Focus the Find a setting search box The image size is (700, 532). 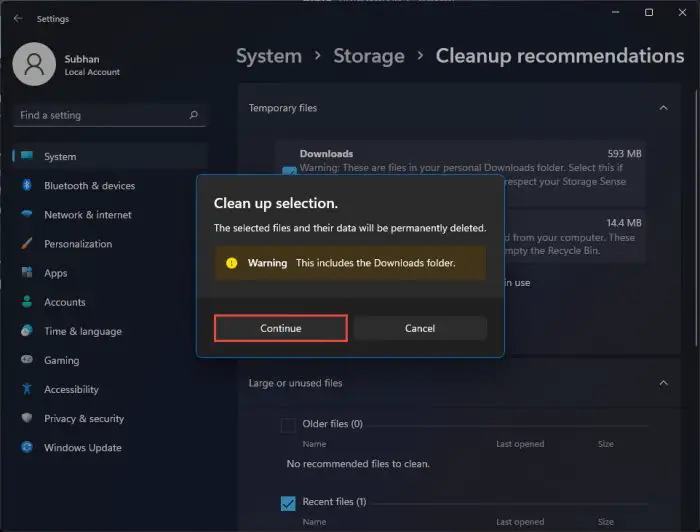pyautogui.click(x=109, y=115)
